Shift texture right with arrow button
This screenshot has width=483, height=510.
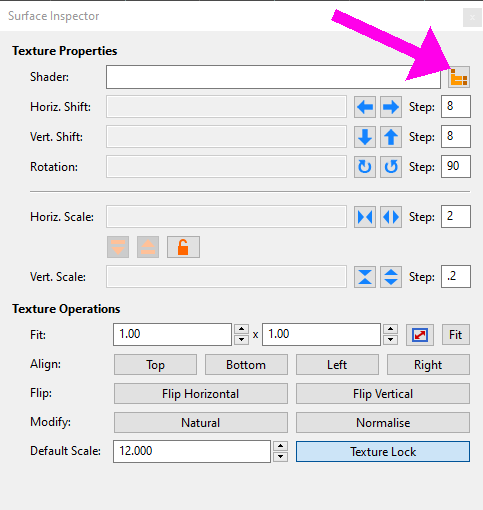[391, 107]
